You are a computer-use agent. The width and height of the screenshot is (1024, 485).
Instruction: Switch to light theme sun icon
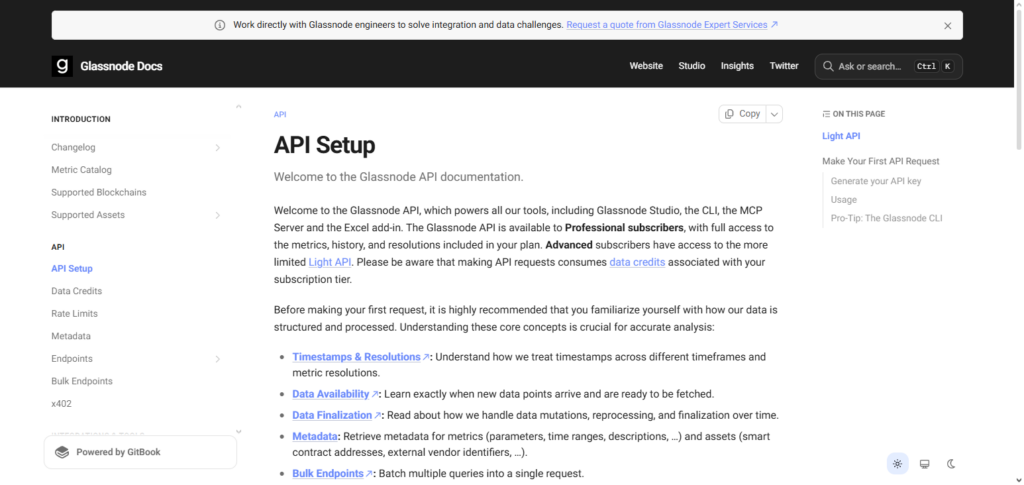point(897,464)
